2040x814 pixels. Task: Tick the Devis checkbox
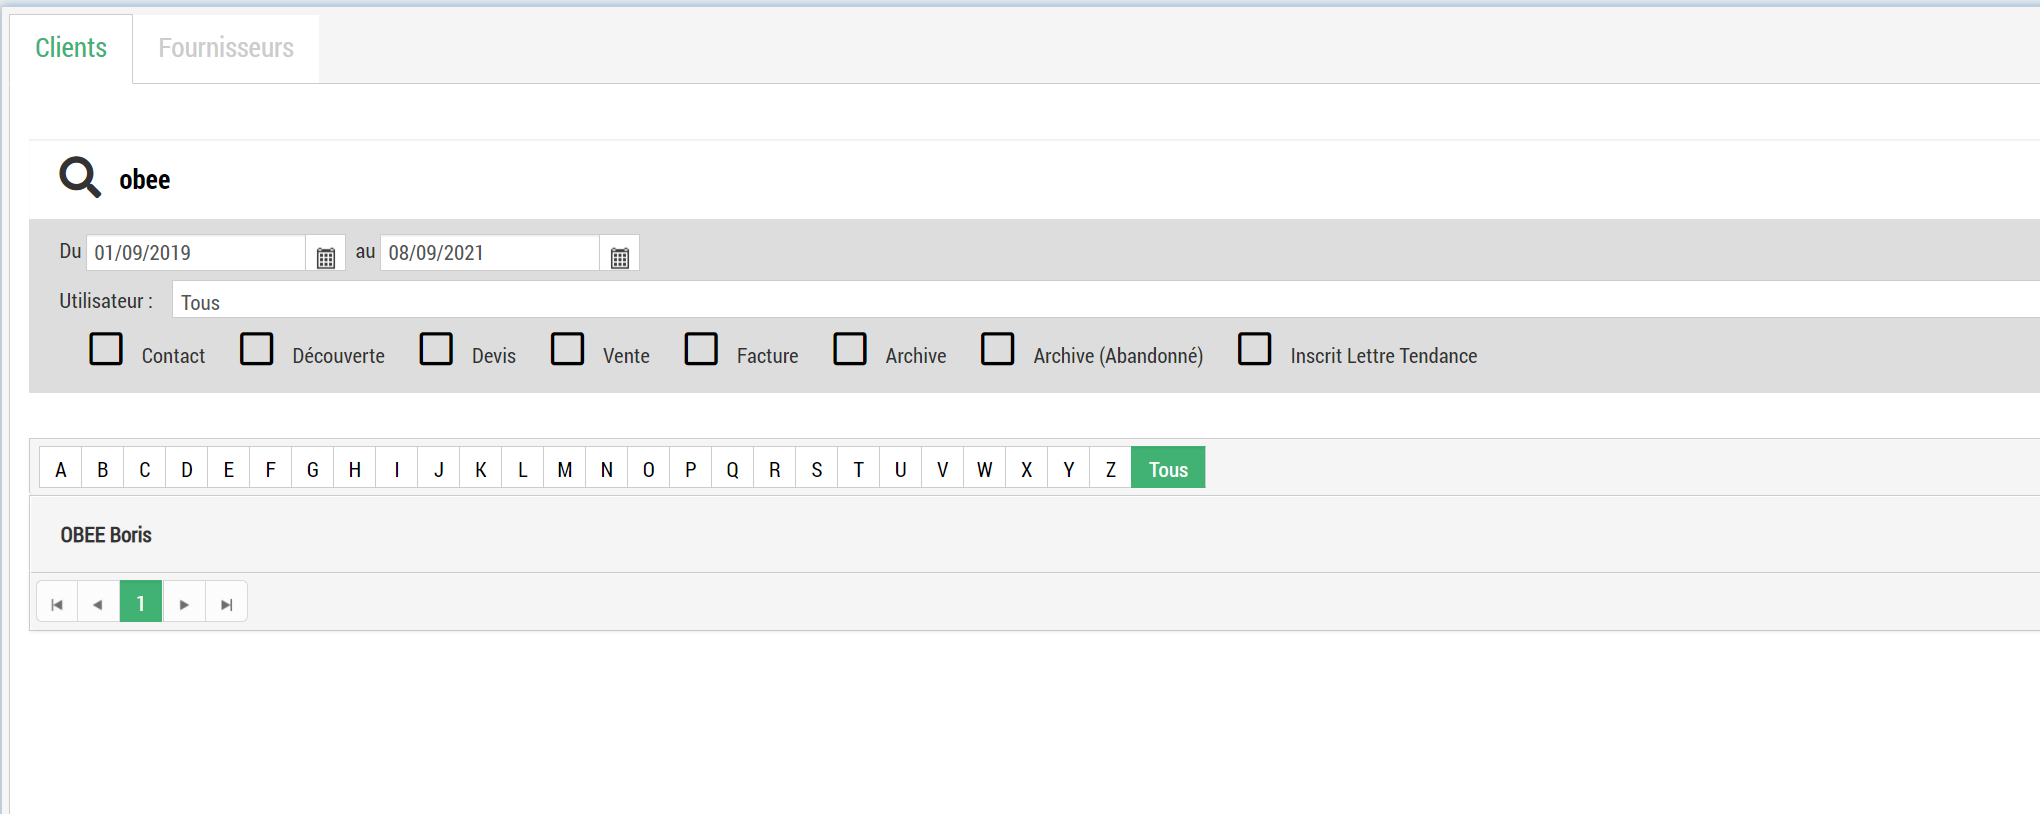(x=436, y=349)
